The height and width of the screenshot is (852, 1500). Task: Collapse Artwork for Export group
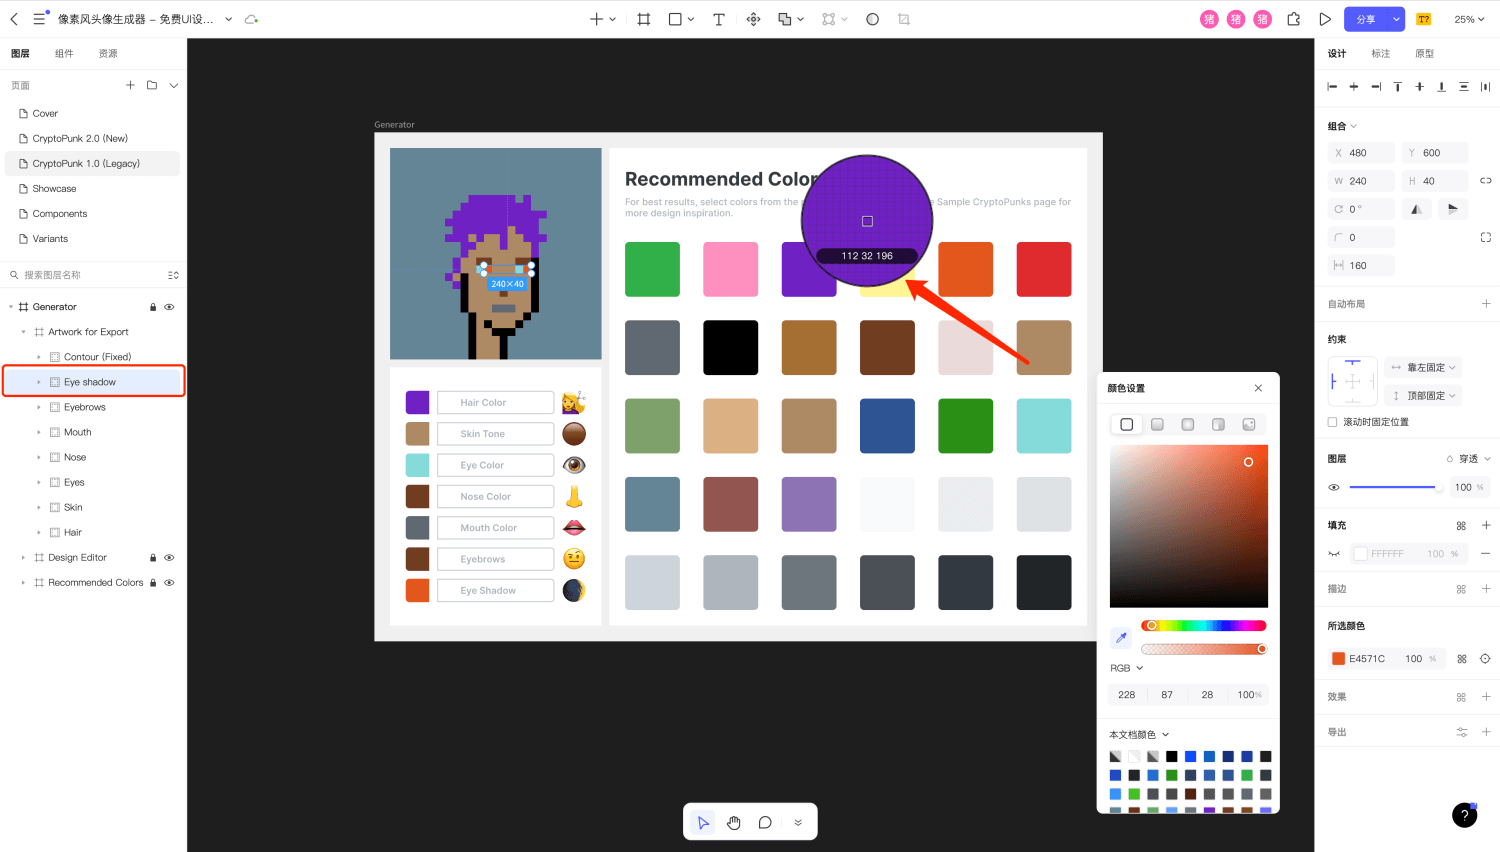23,332
